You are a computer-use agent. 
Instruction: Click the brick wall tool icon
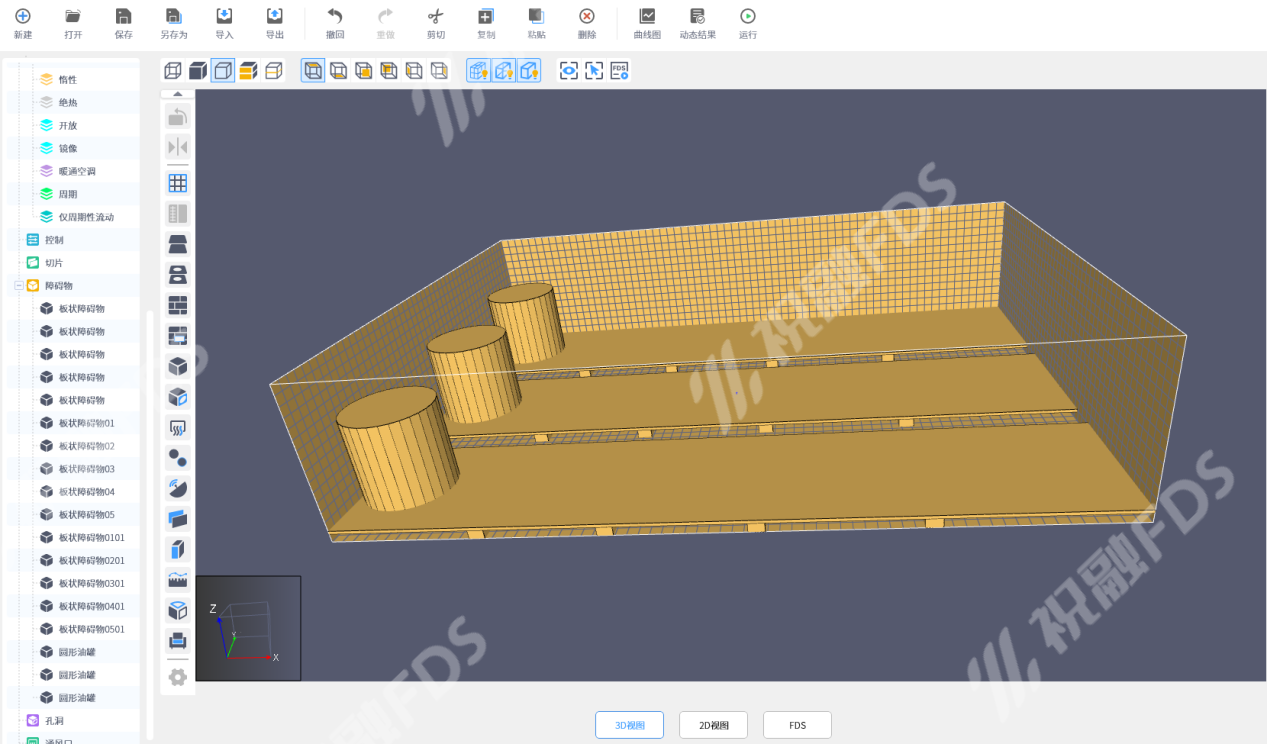tap(178, 305)
